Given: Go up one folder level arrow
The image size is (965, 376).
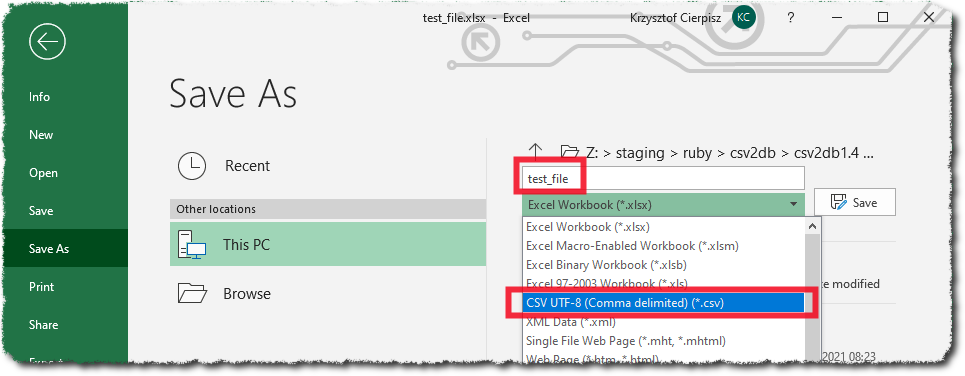Looking at the screenshot, I should click(x=536, y=152).
